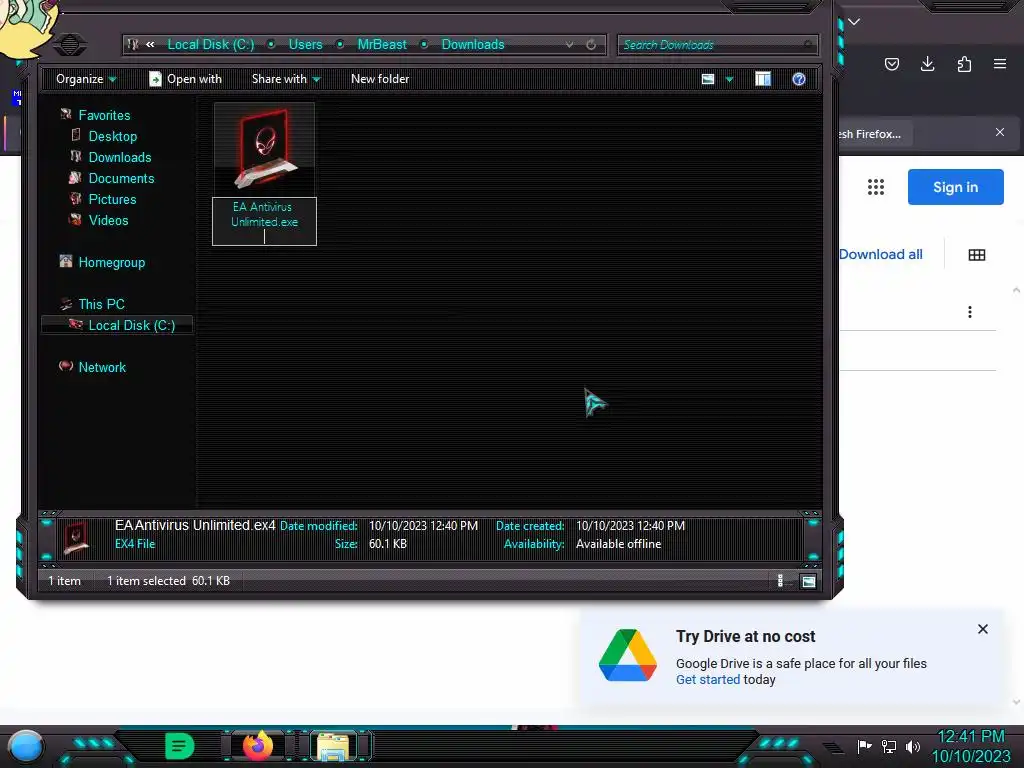
Task: Open File Explorer from the taskbar
Action: tap(333, 746)
